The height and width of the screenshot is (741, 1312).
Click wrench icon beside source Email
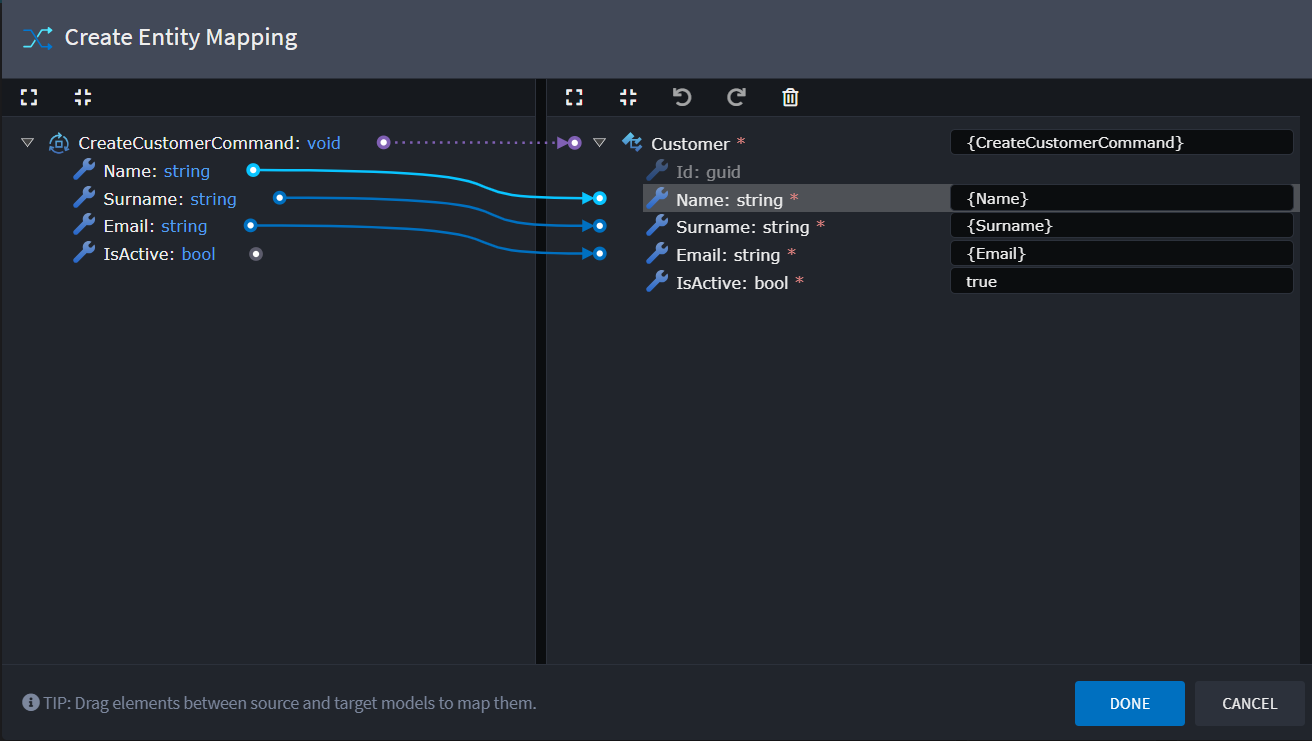[x=84, y=226]
